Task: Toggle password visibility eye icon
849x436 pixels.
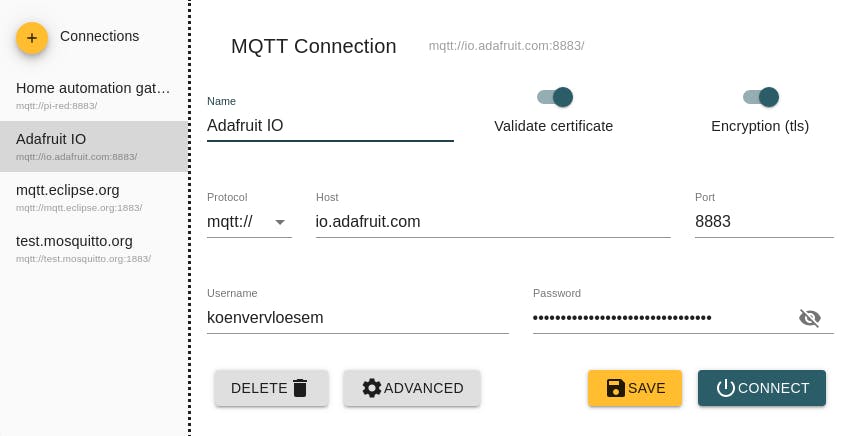Action: 810,318
